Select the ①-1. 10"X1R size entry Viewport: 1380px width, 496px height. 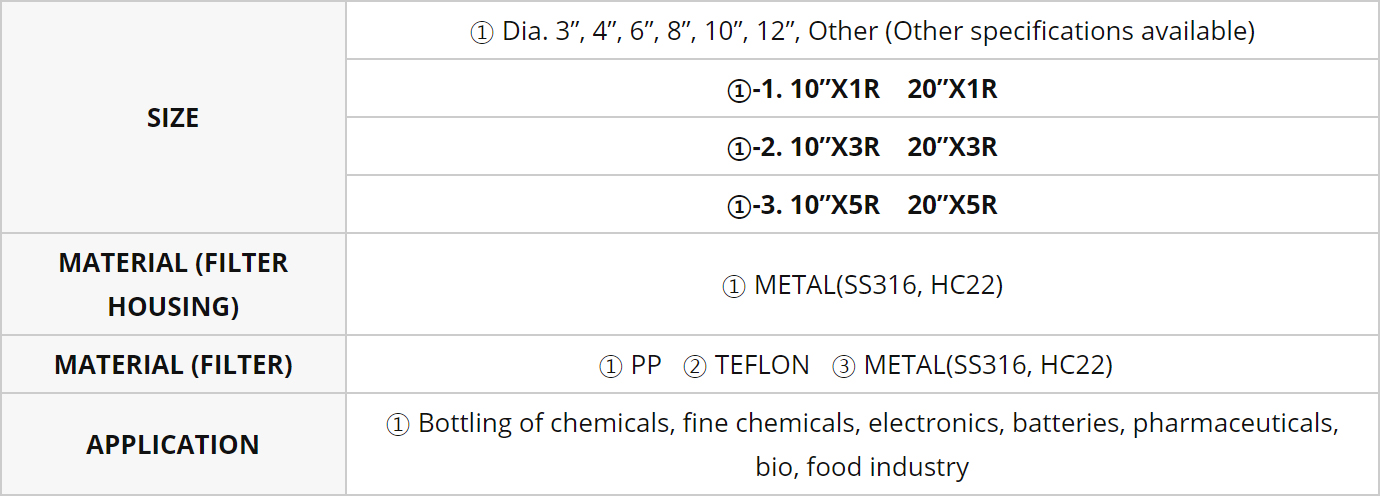[x=803, y=89]
